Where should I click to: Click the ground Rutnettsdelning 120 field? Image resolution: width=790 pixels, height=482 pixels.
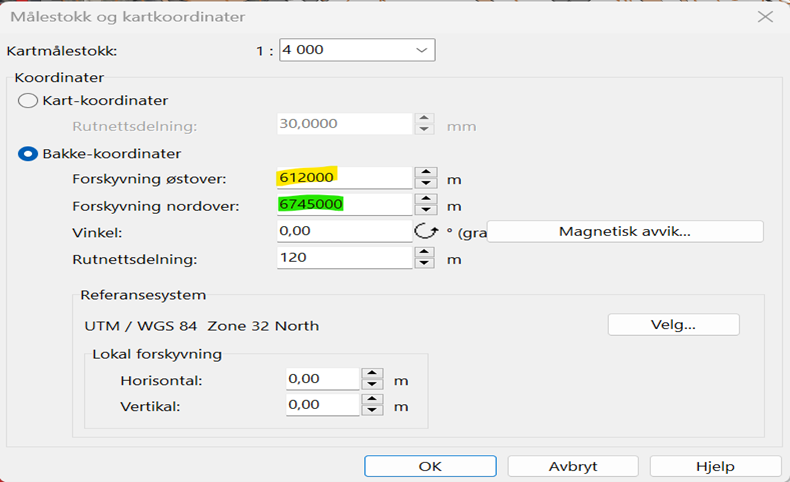click(x=345, y=258)
